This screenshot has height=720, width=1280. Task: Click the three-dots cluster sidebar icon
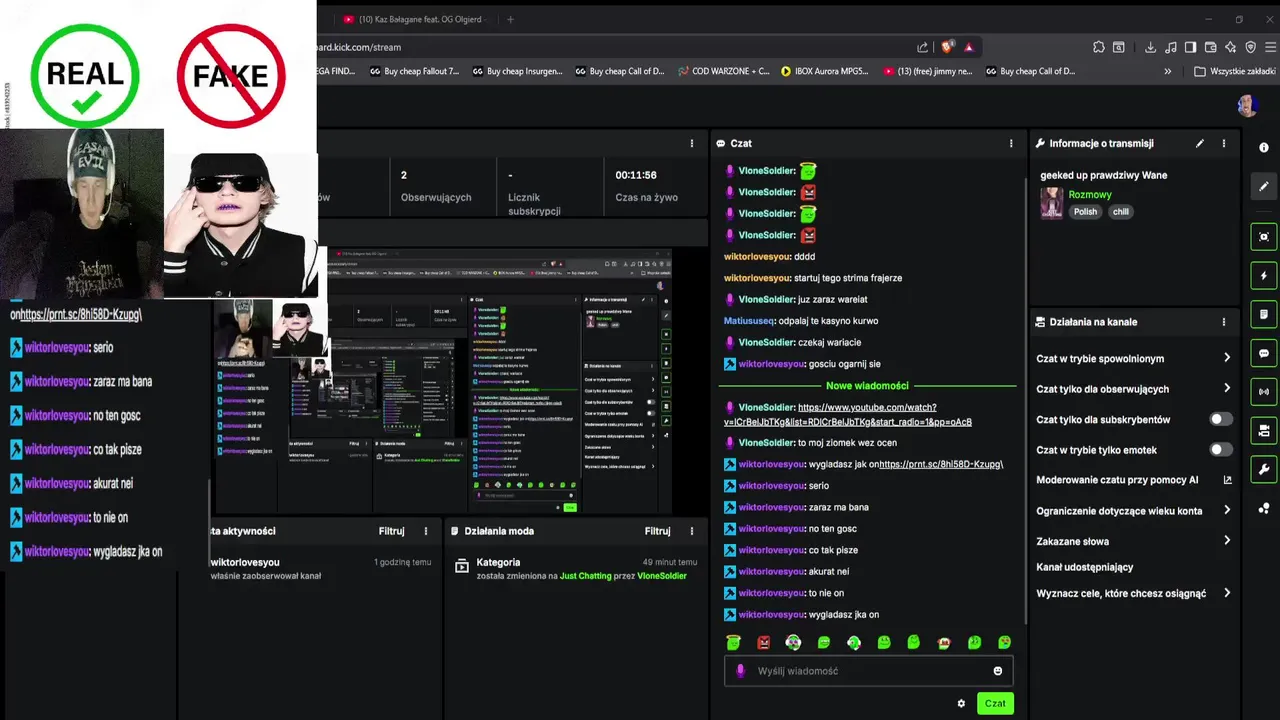click(1264, 508)
